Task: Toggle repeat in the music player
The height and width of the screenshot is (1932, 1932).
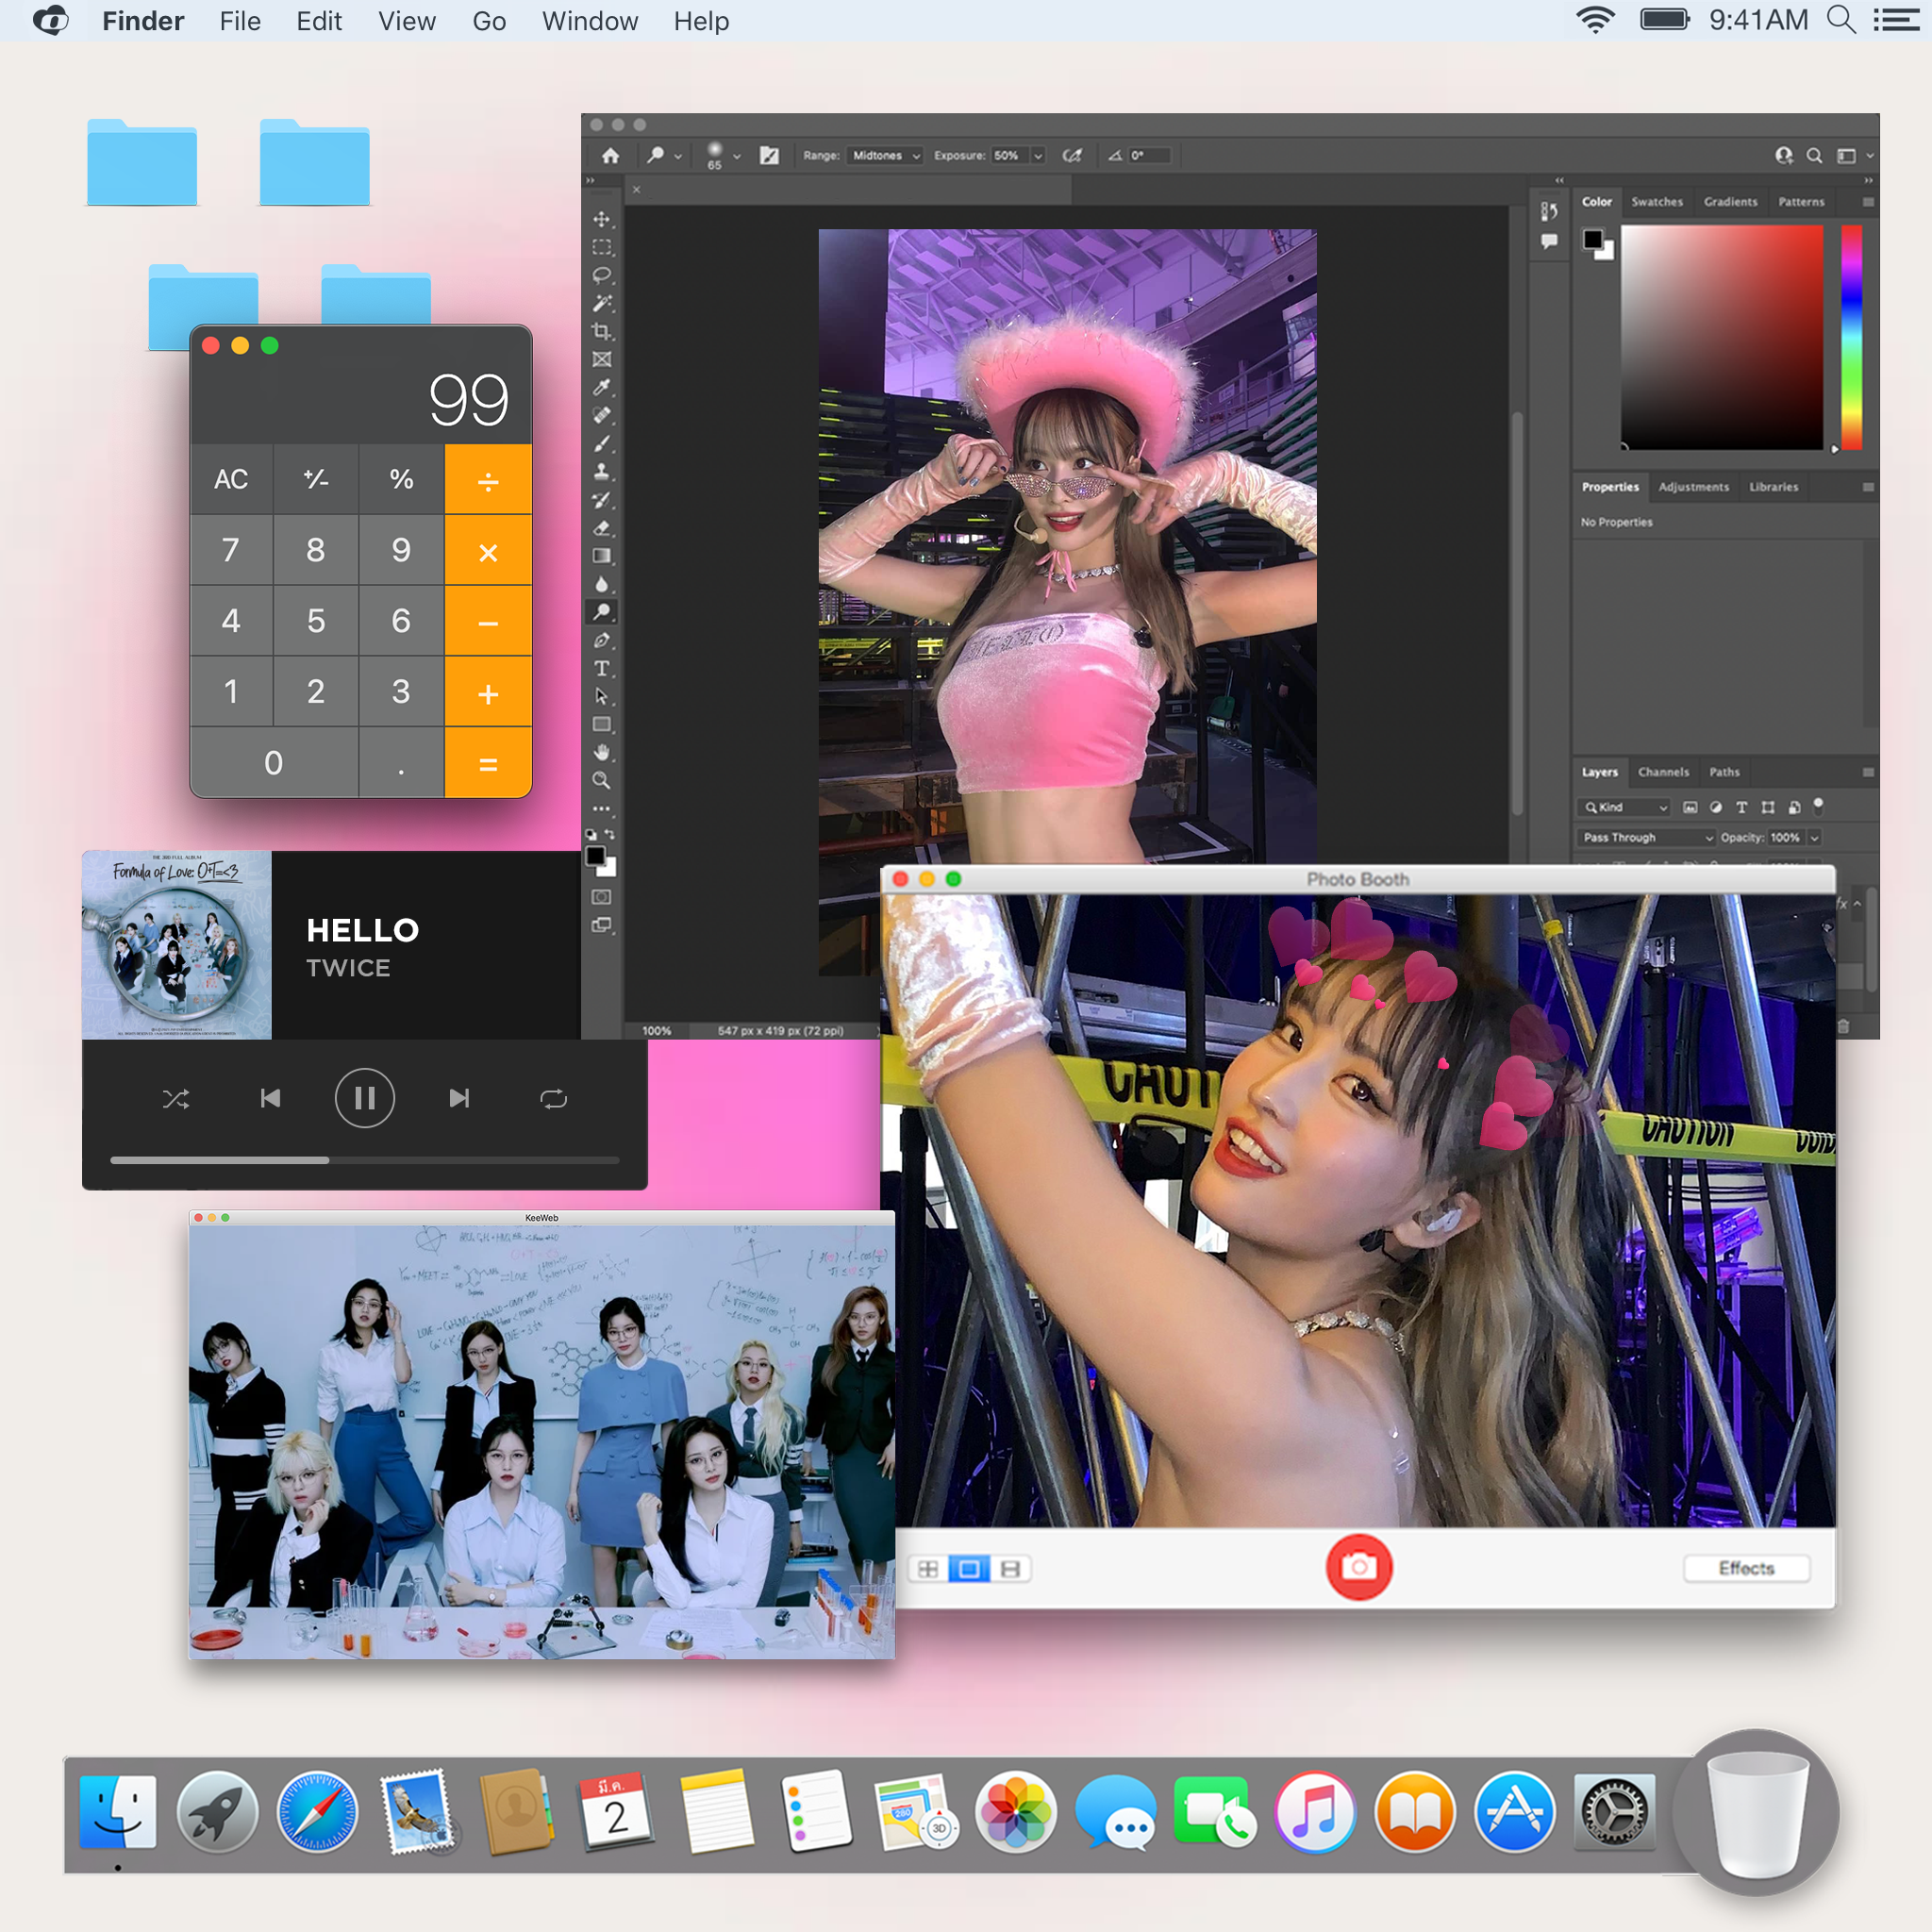Action: coord(553,1099)
